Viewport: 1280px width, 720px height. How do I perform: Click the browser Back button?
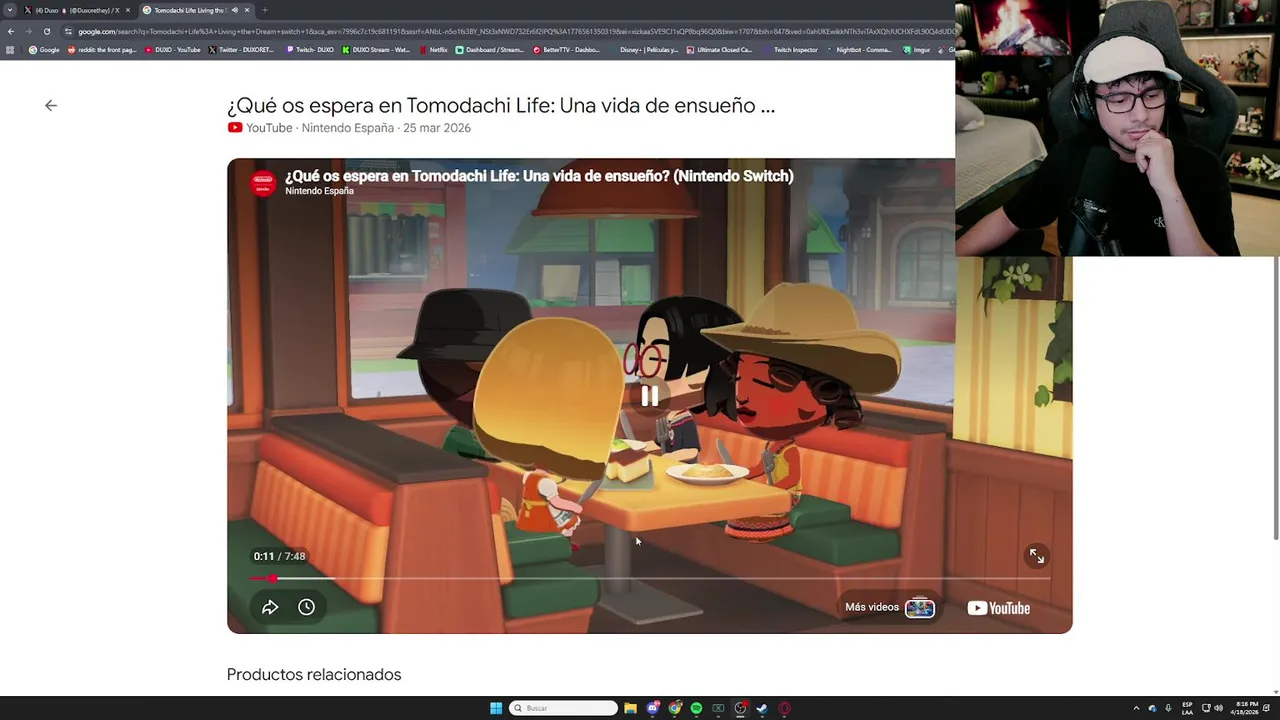[x=10, y=31]
